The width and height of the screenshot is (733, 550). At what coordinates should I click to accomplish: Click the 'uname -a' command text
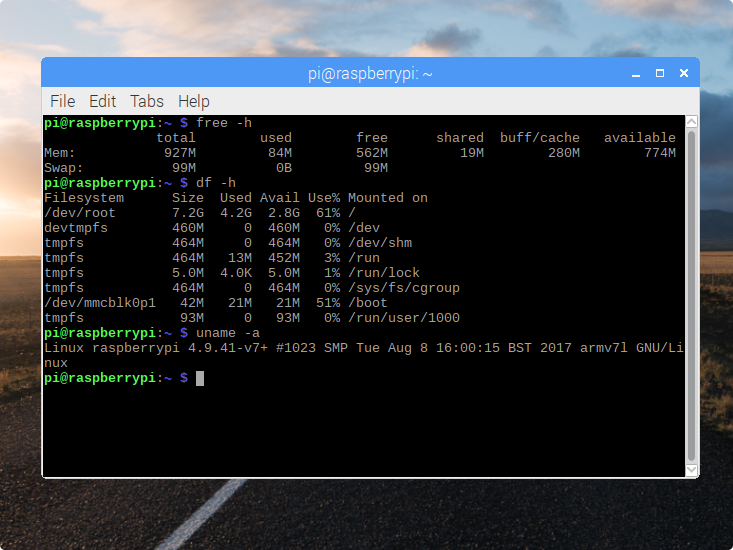pos(229,333)
